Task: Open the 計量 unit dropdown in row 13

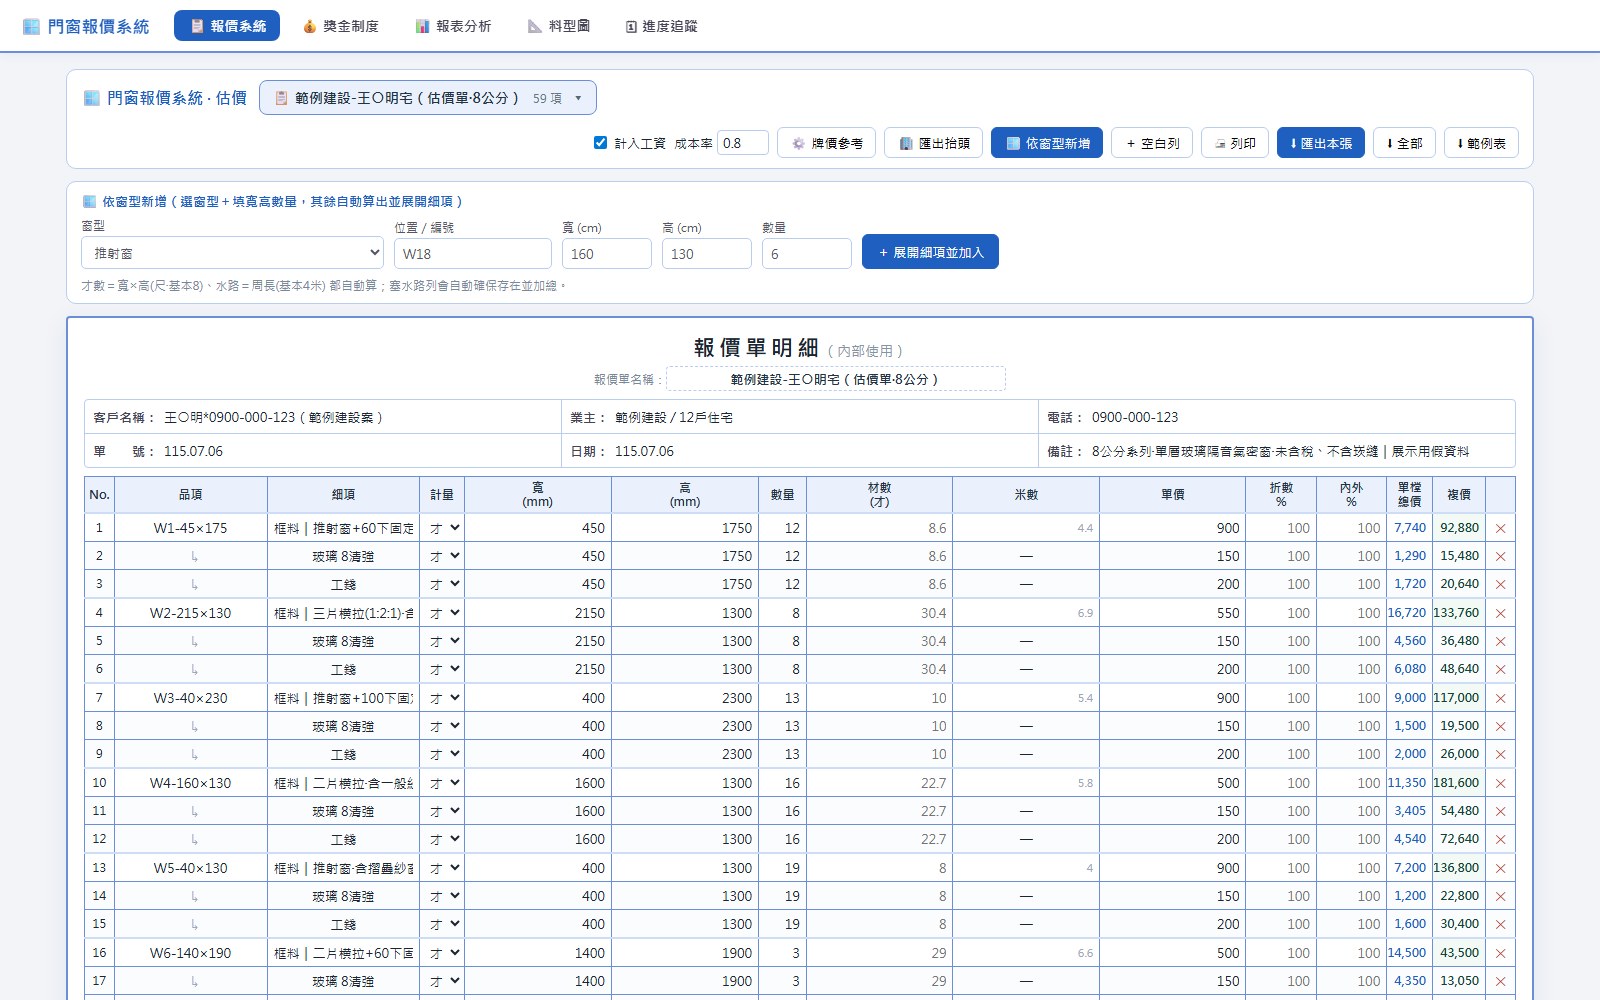Action: click(x=443, y=868)
